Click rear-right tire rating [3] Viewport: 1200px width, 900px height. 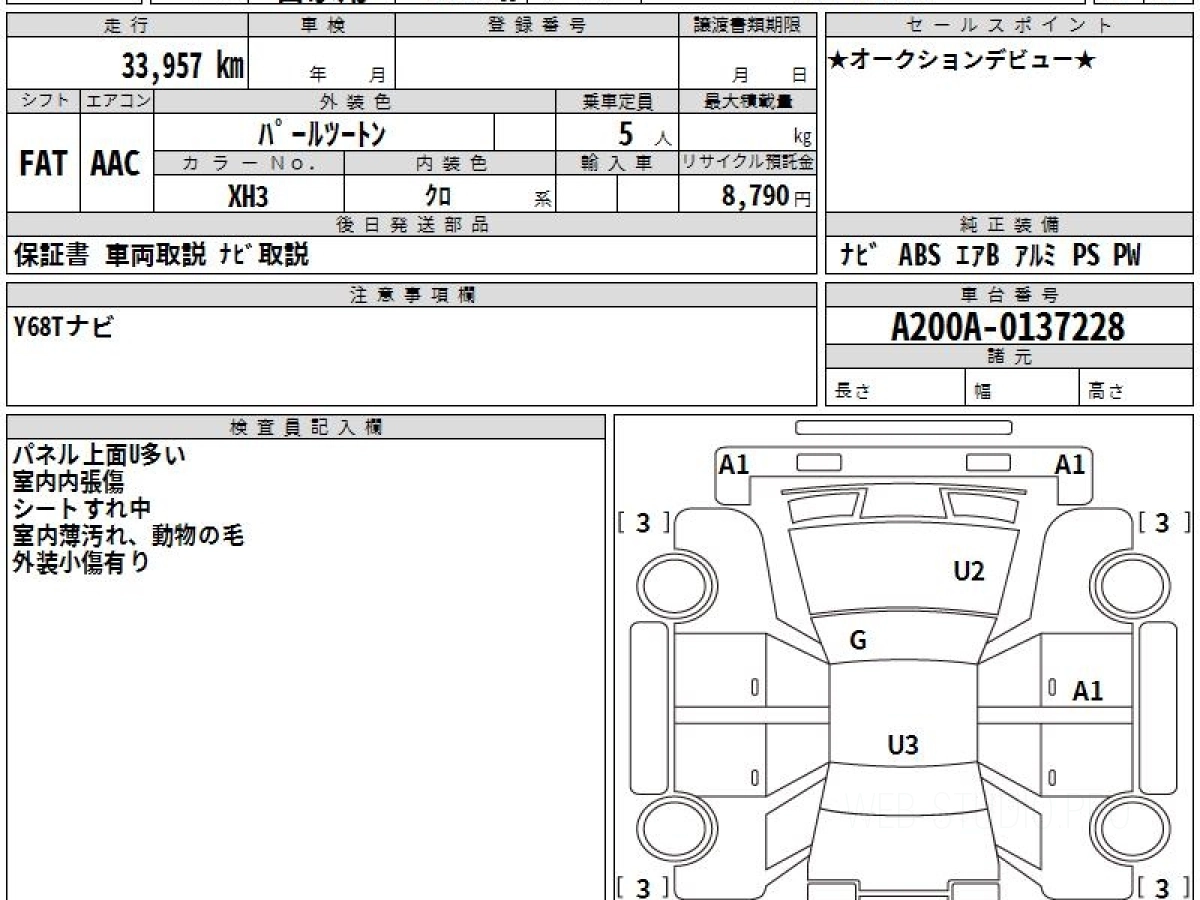click(x=1163, y=887)
